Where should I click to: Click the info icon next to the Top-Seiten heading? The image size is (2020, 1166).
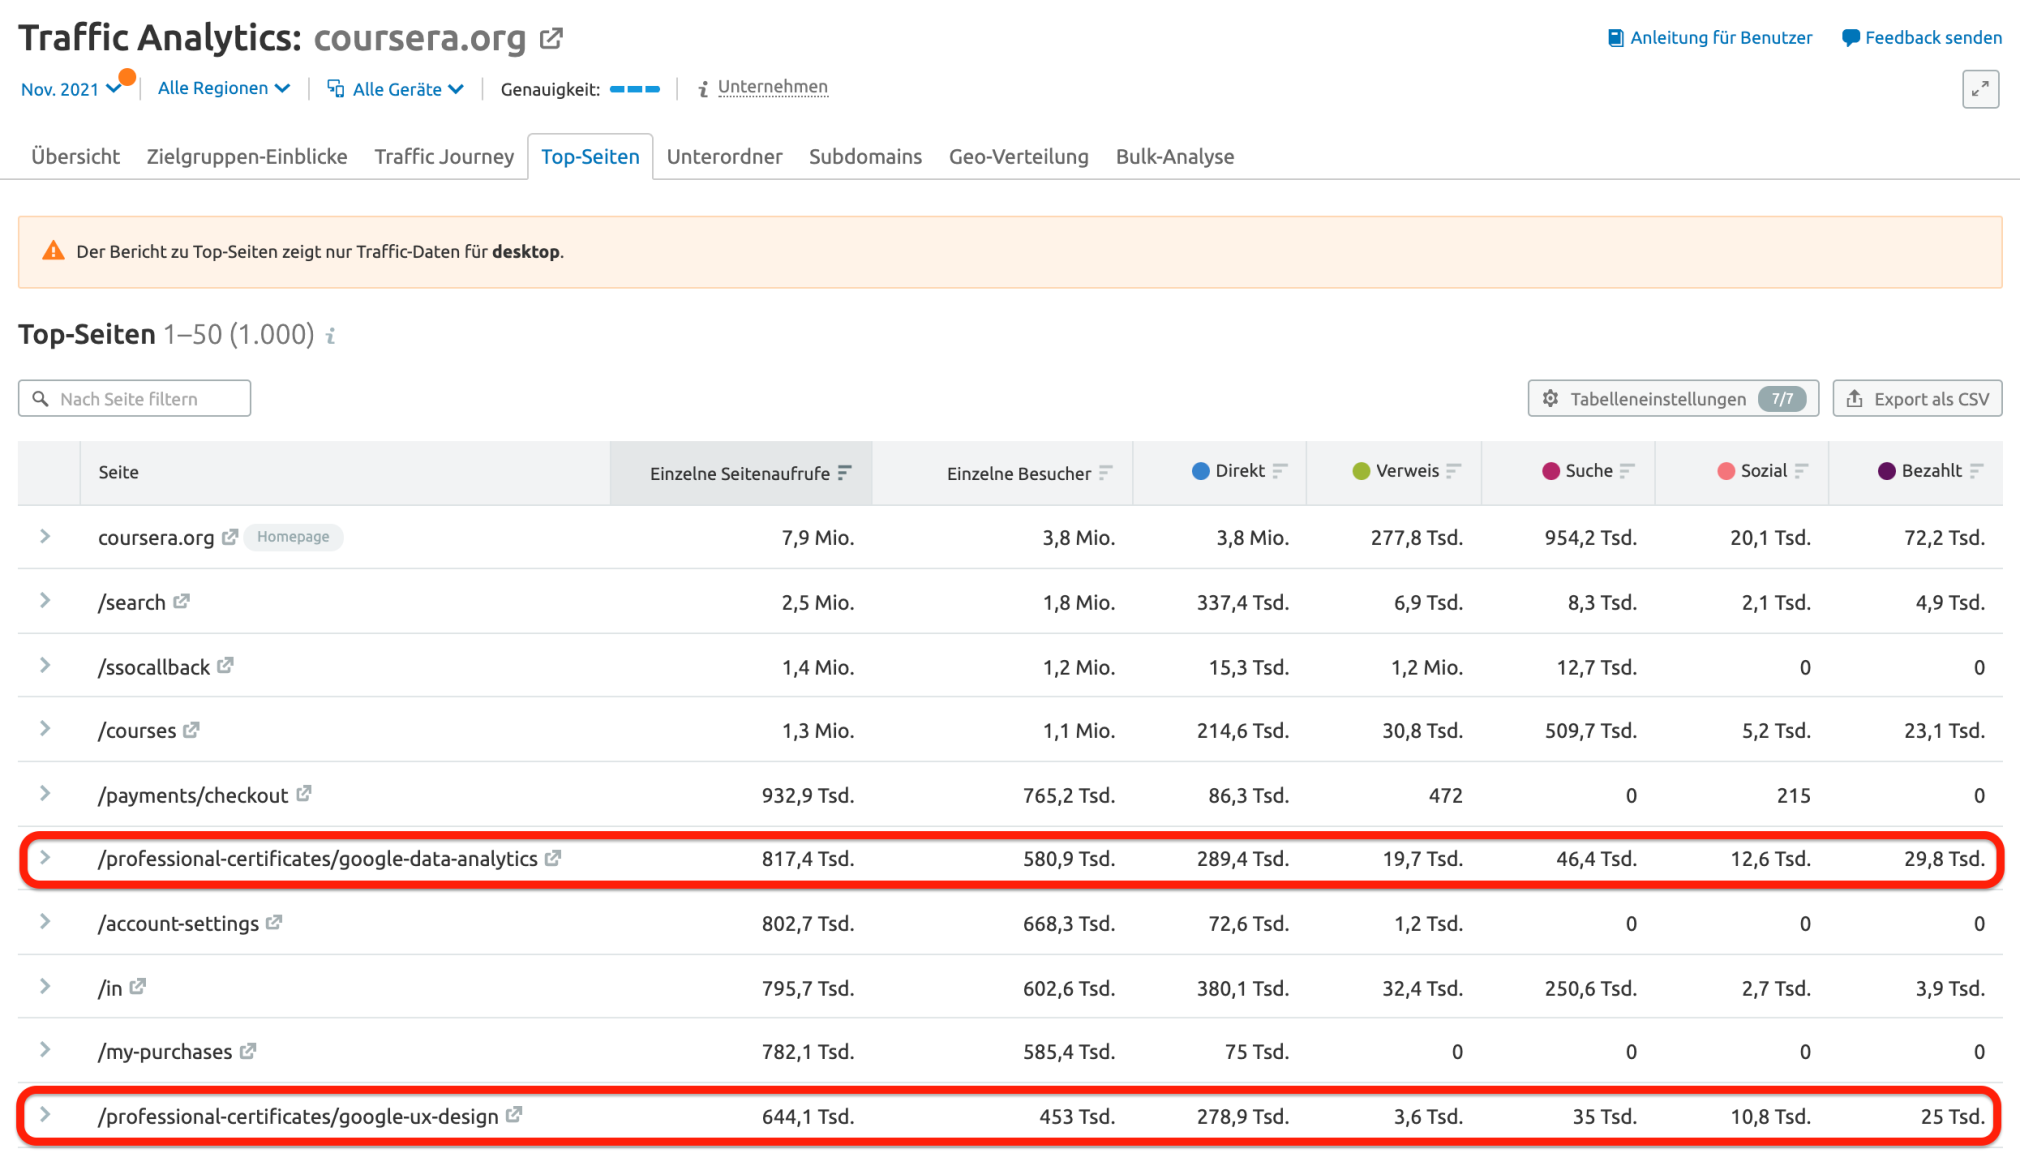click(x=330, y=336)
